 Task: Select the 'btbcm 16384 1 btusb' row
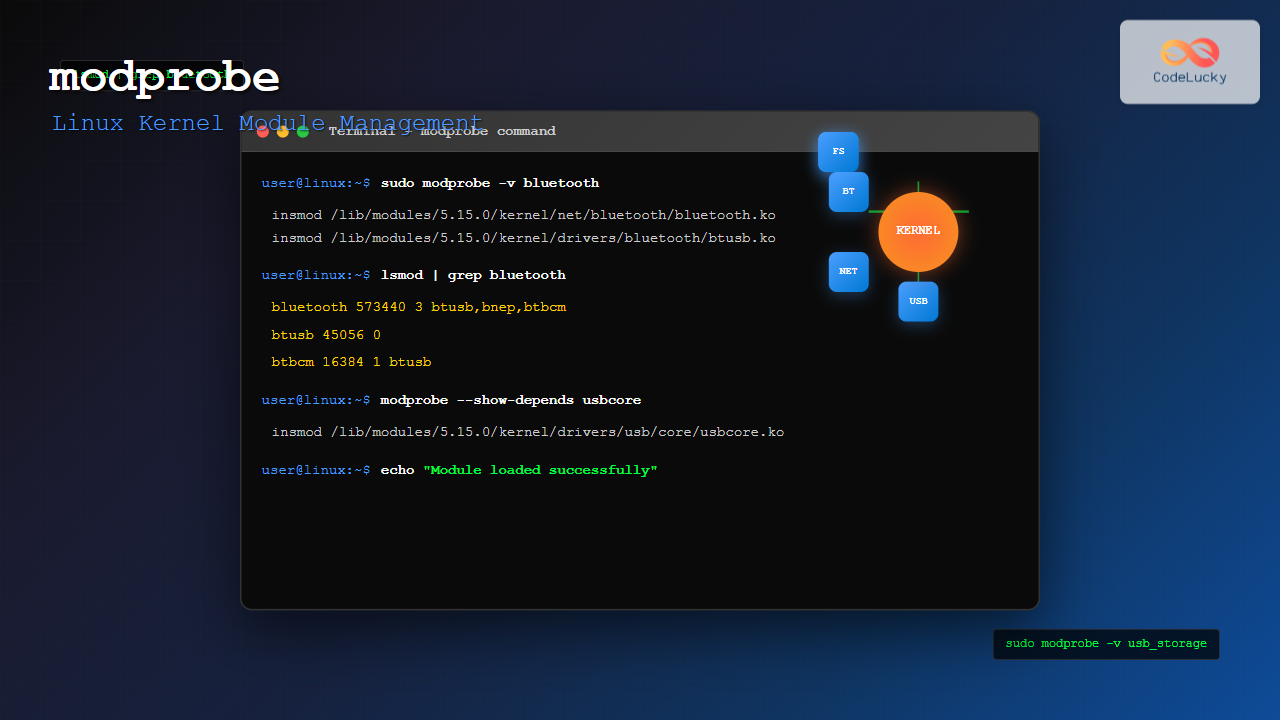(x=351, y=362)
